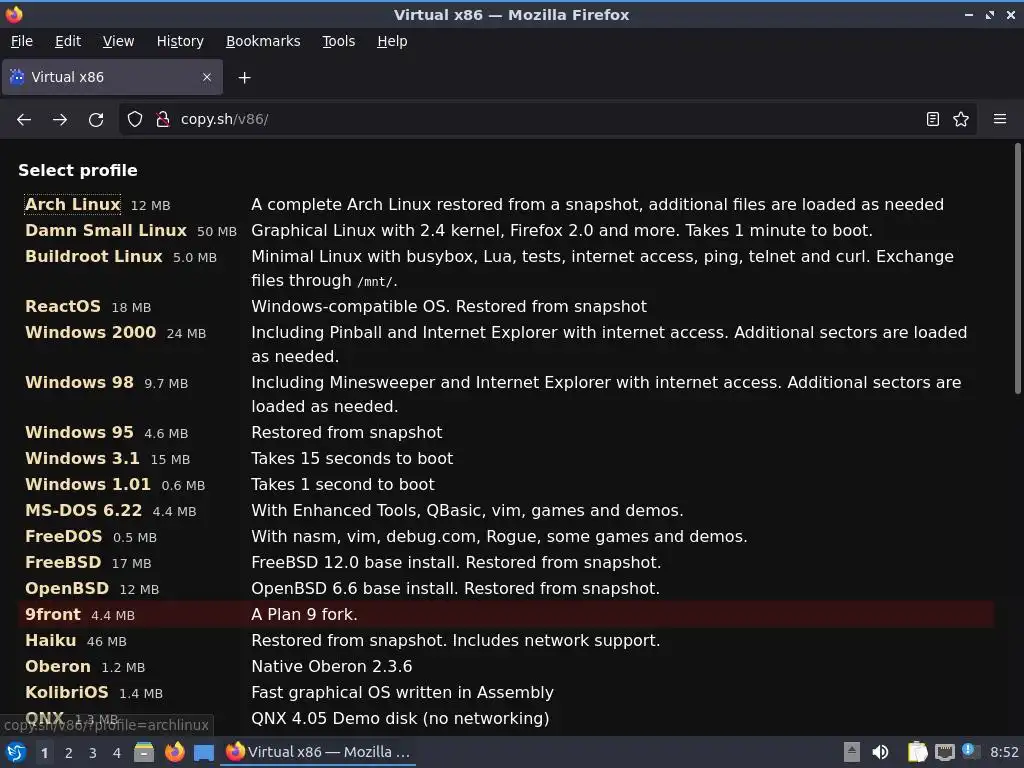Launch the Windows 98 profile
This screenshot has height=768, width=1024.
tap(79, 383)
